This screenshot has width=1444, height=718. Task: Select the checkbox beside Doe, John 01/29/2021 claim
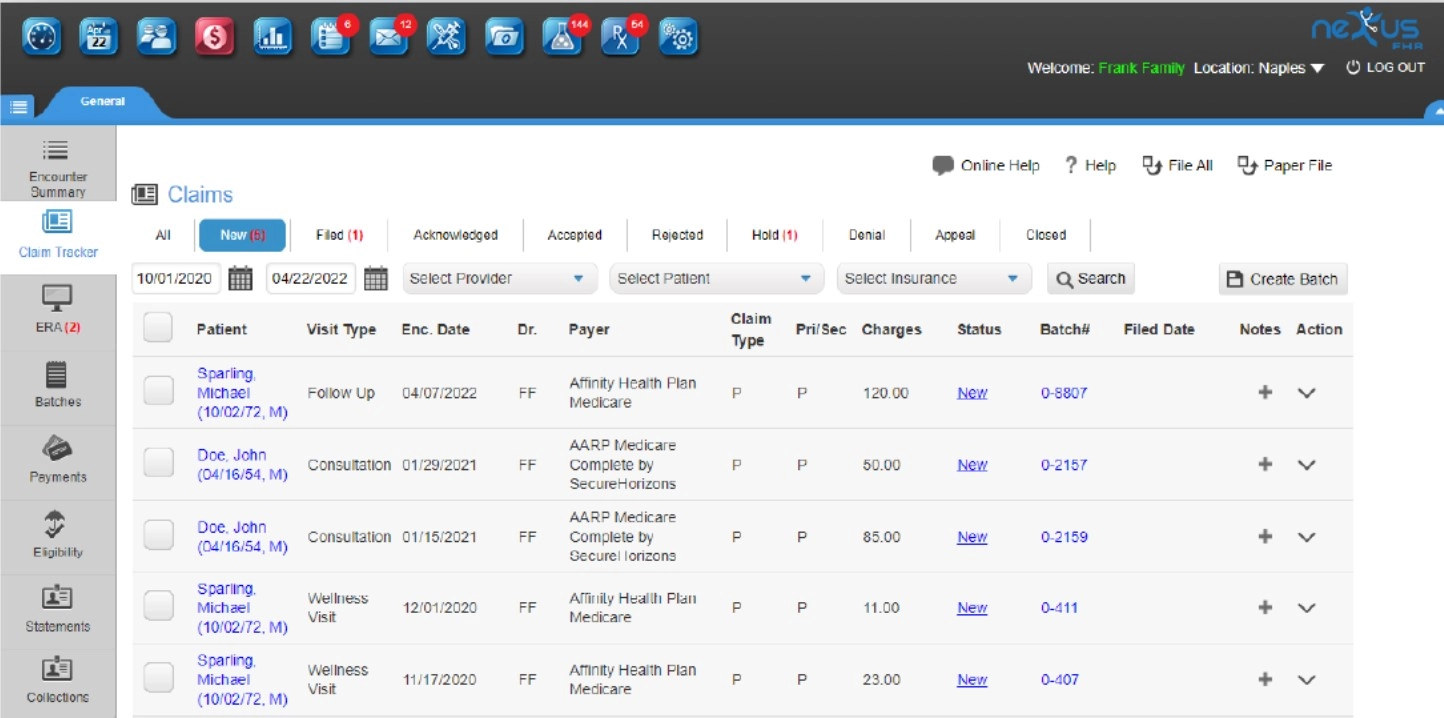point(157,464)
